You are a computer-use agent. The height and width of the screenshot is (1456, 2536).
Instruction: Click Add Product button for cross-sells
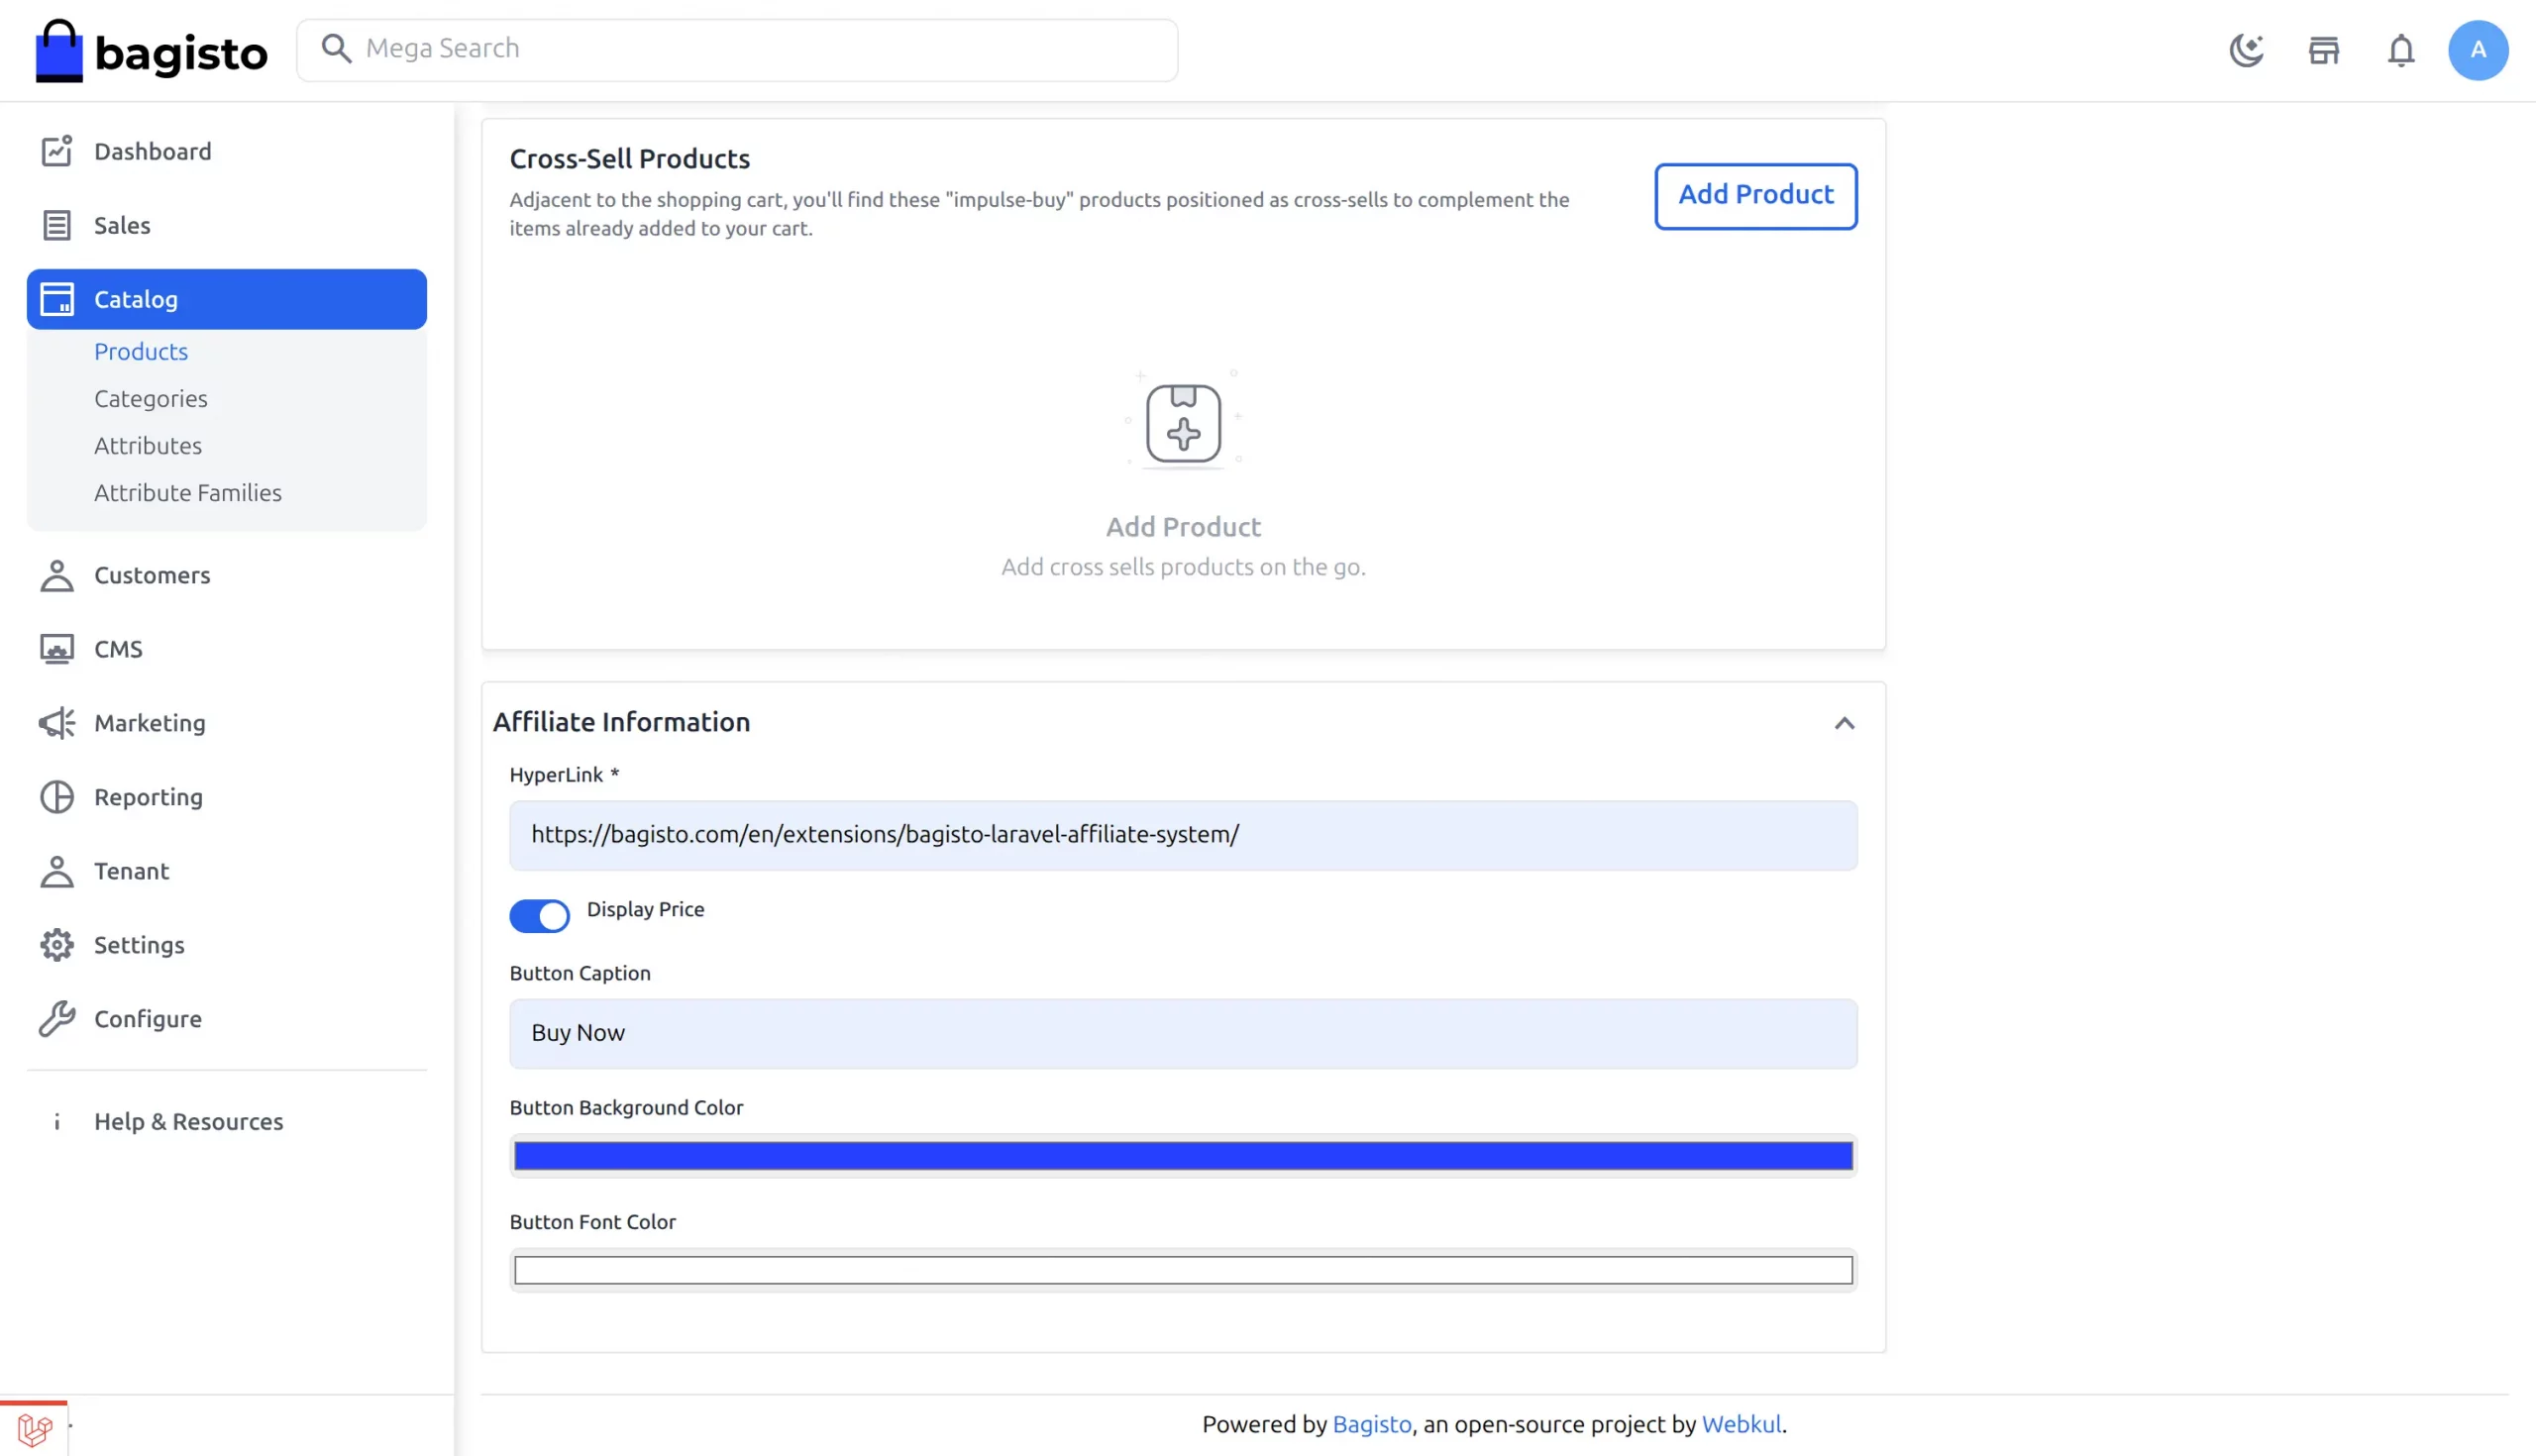tap(1755, 196)
